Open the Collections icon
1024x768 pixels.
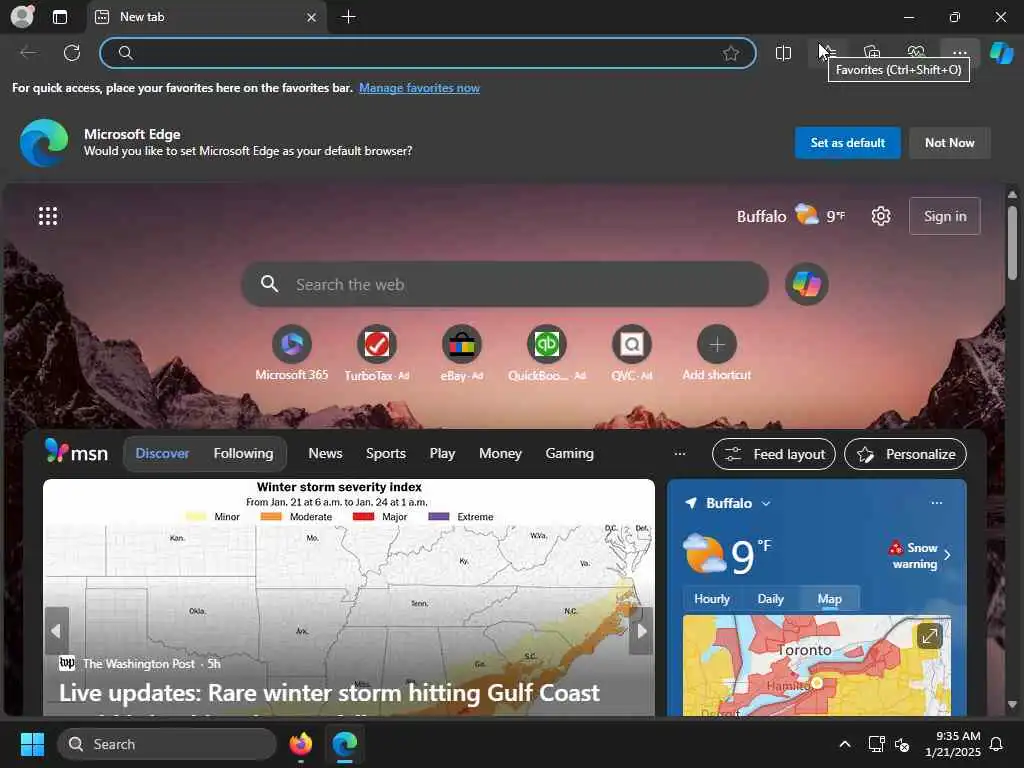[x=872, y=52]
